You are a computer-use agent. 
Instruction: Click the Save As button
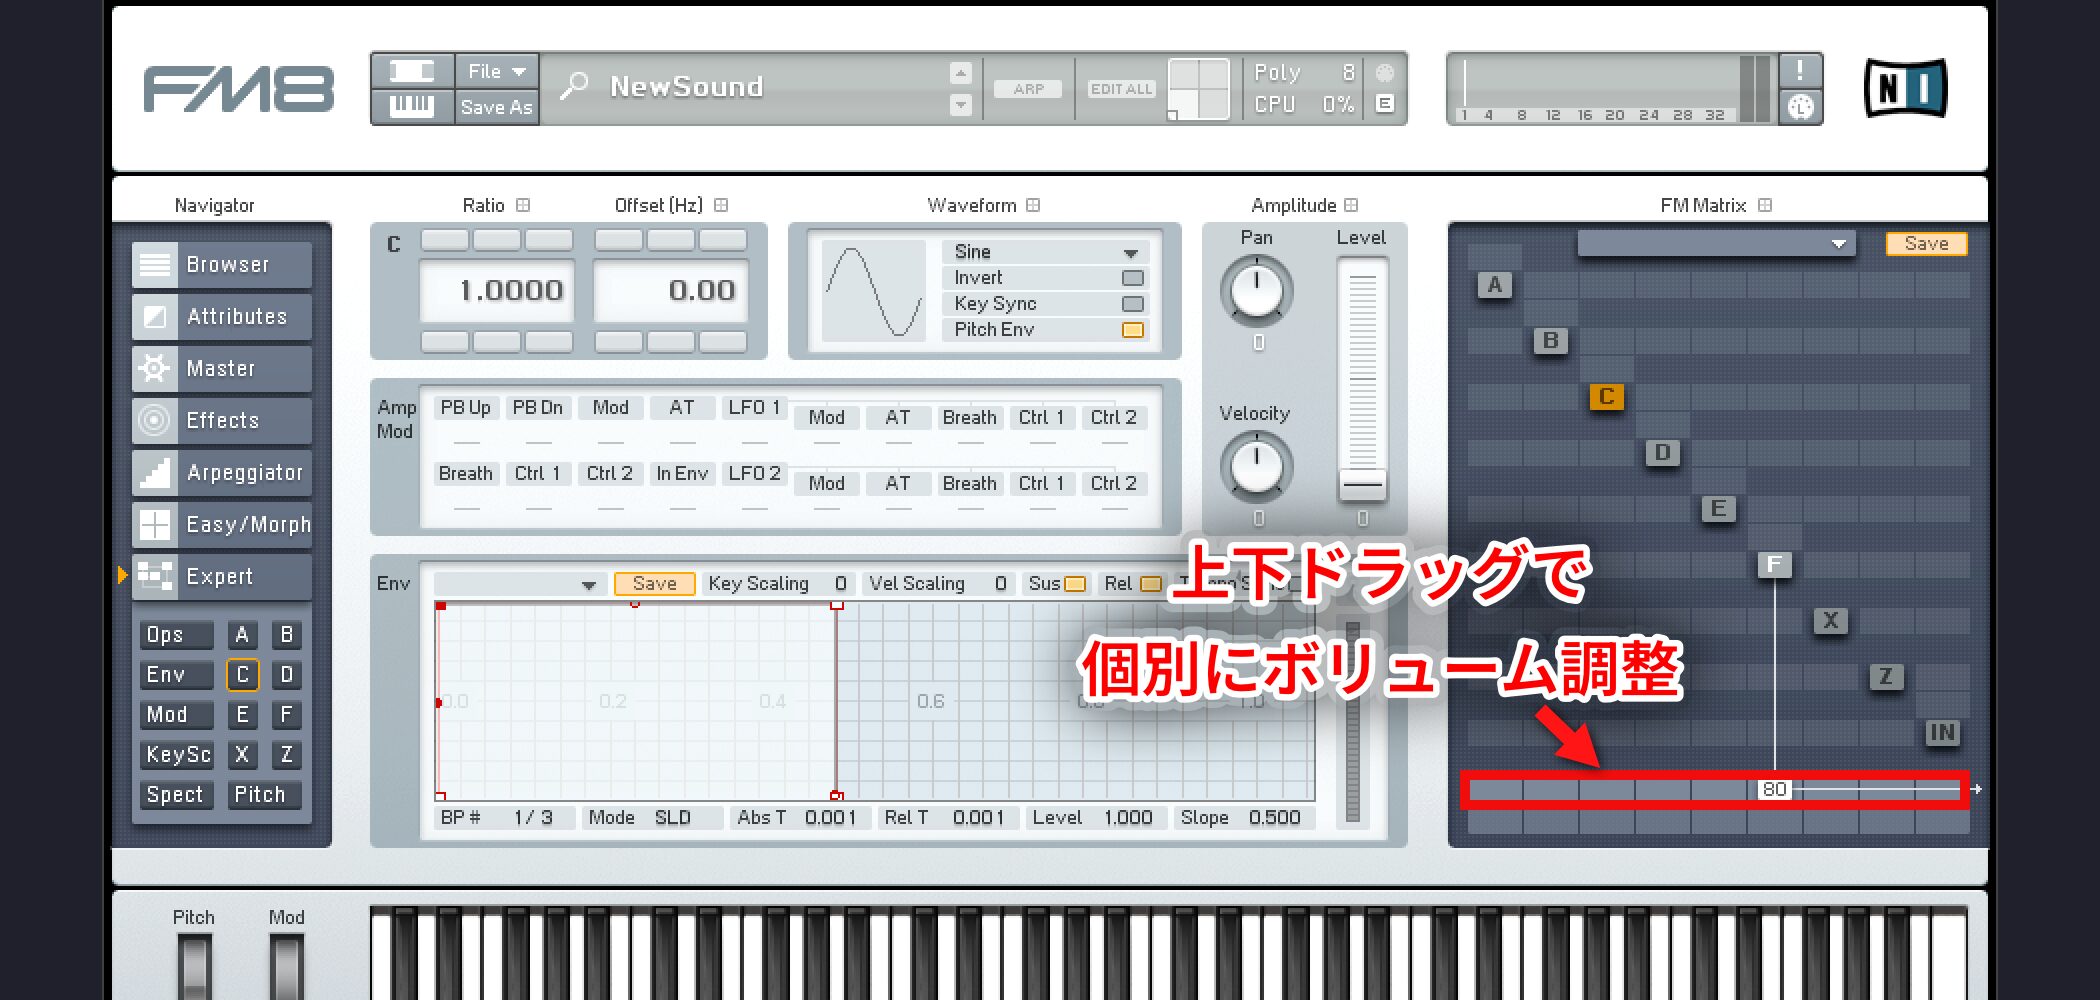(x=497, y=107)
